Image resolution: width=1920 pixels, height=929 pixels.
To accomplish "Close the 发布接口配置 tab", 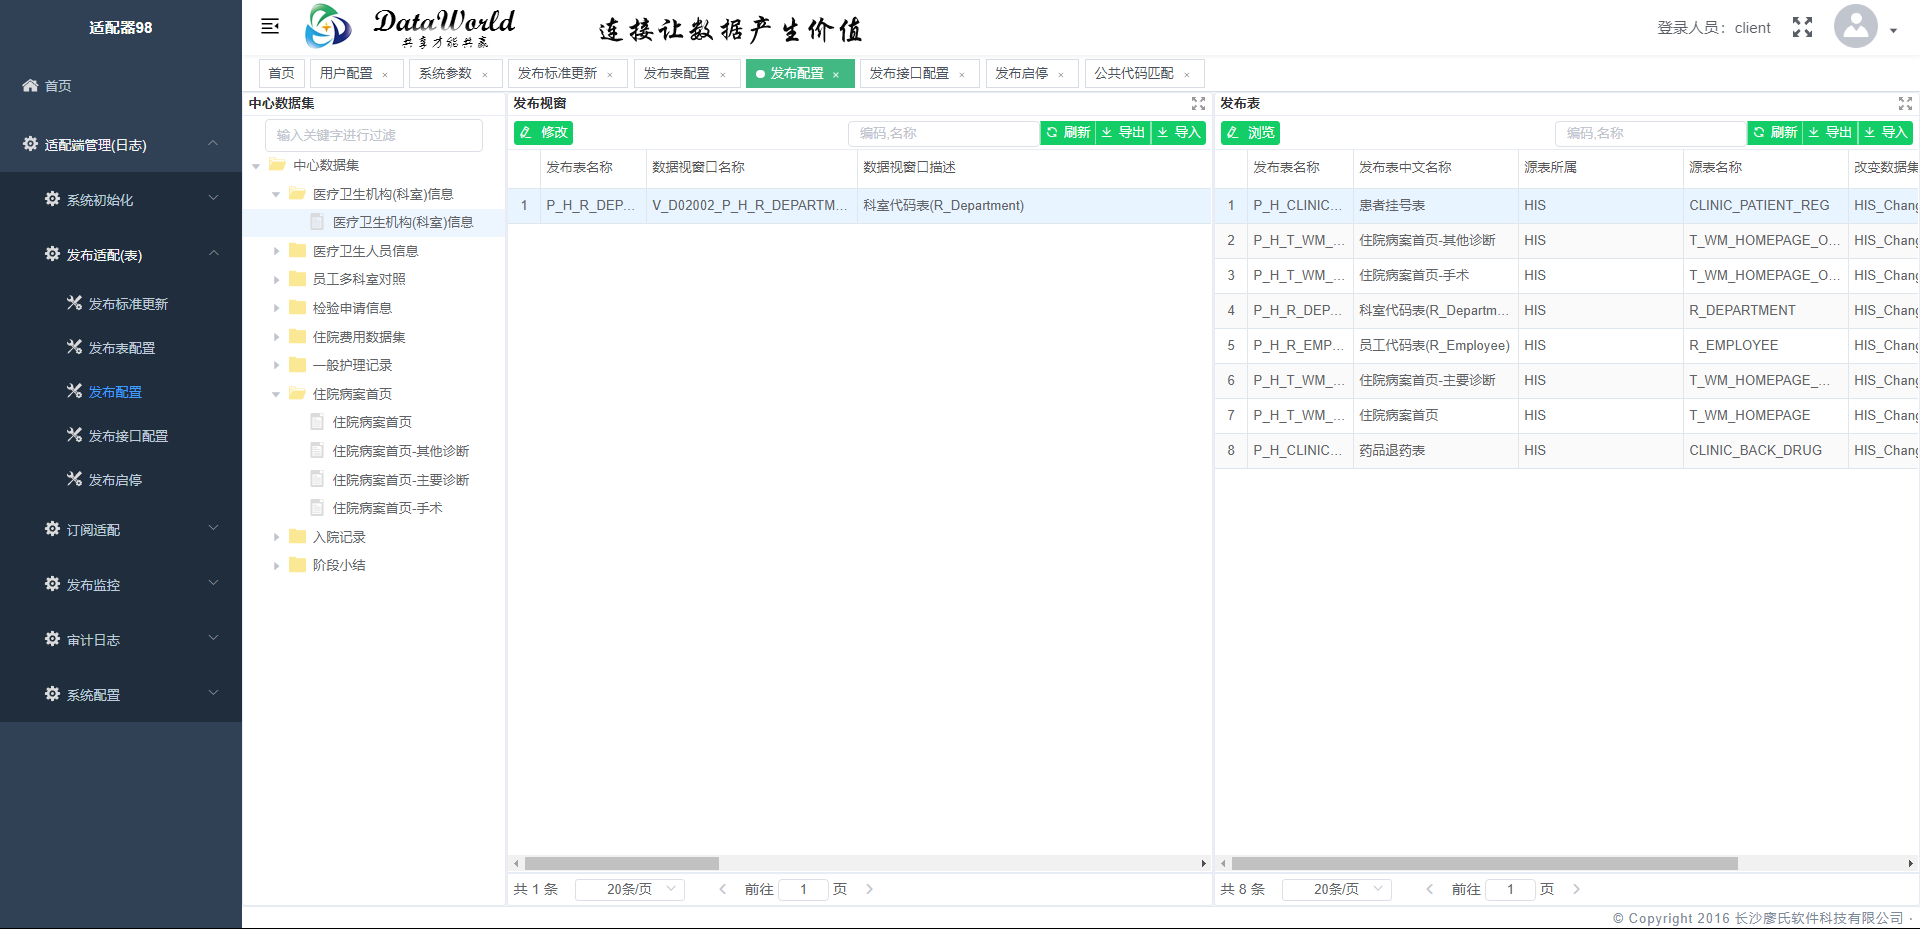I will pyautogui.click(x=962, y=75).
